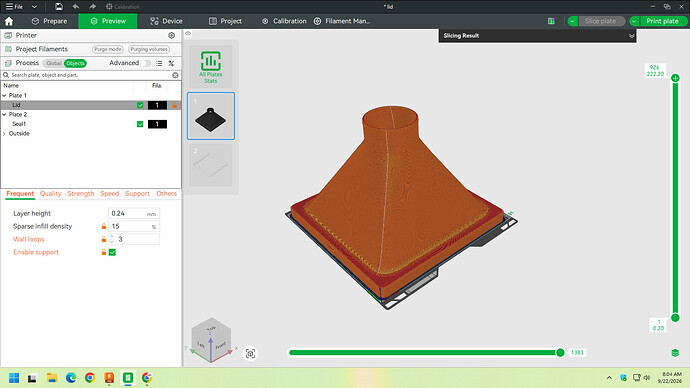Open All Plates Stats

[211, 67]
